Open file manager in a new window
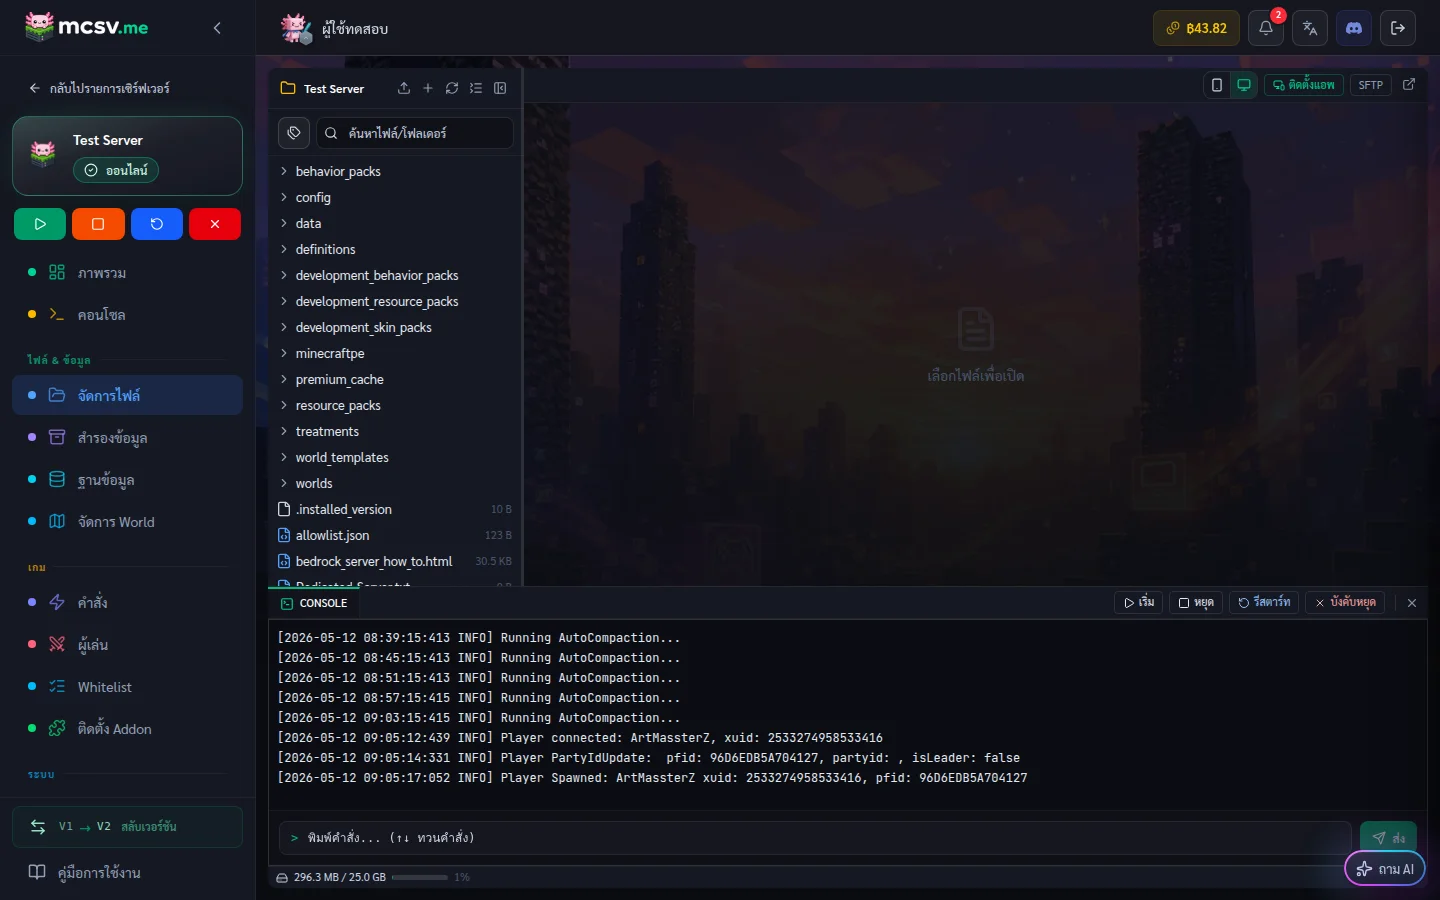The image size is (1440, 900). pos(1409,85)
